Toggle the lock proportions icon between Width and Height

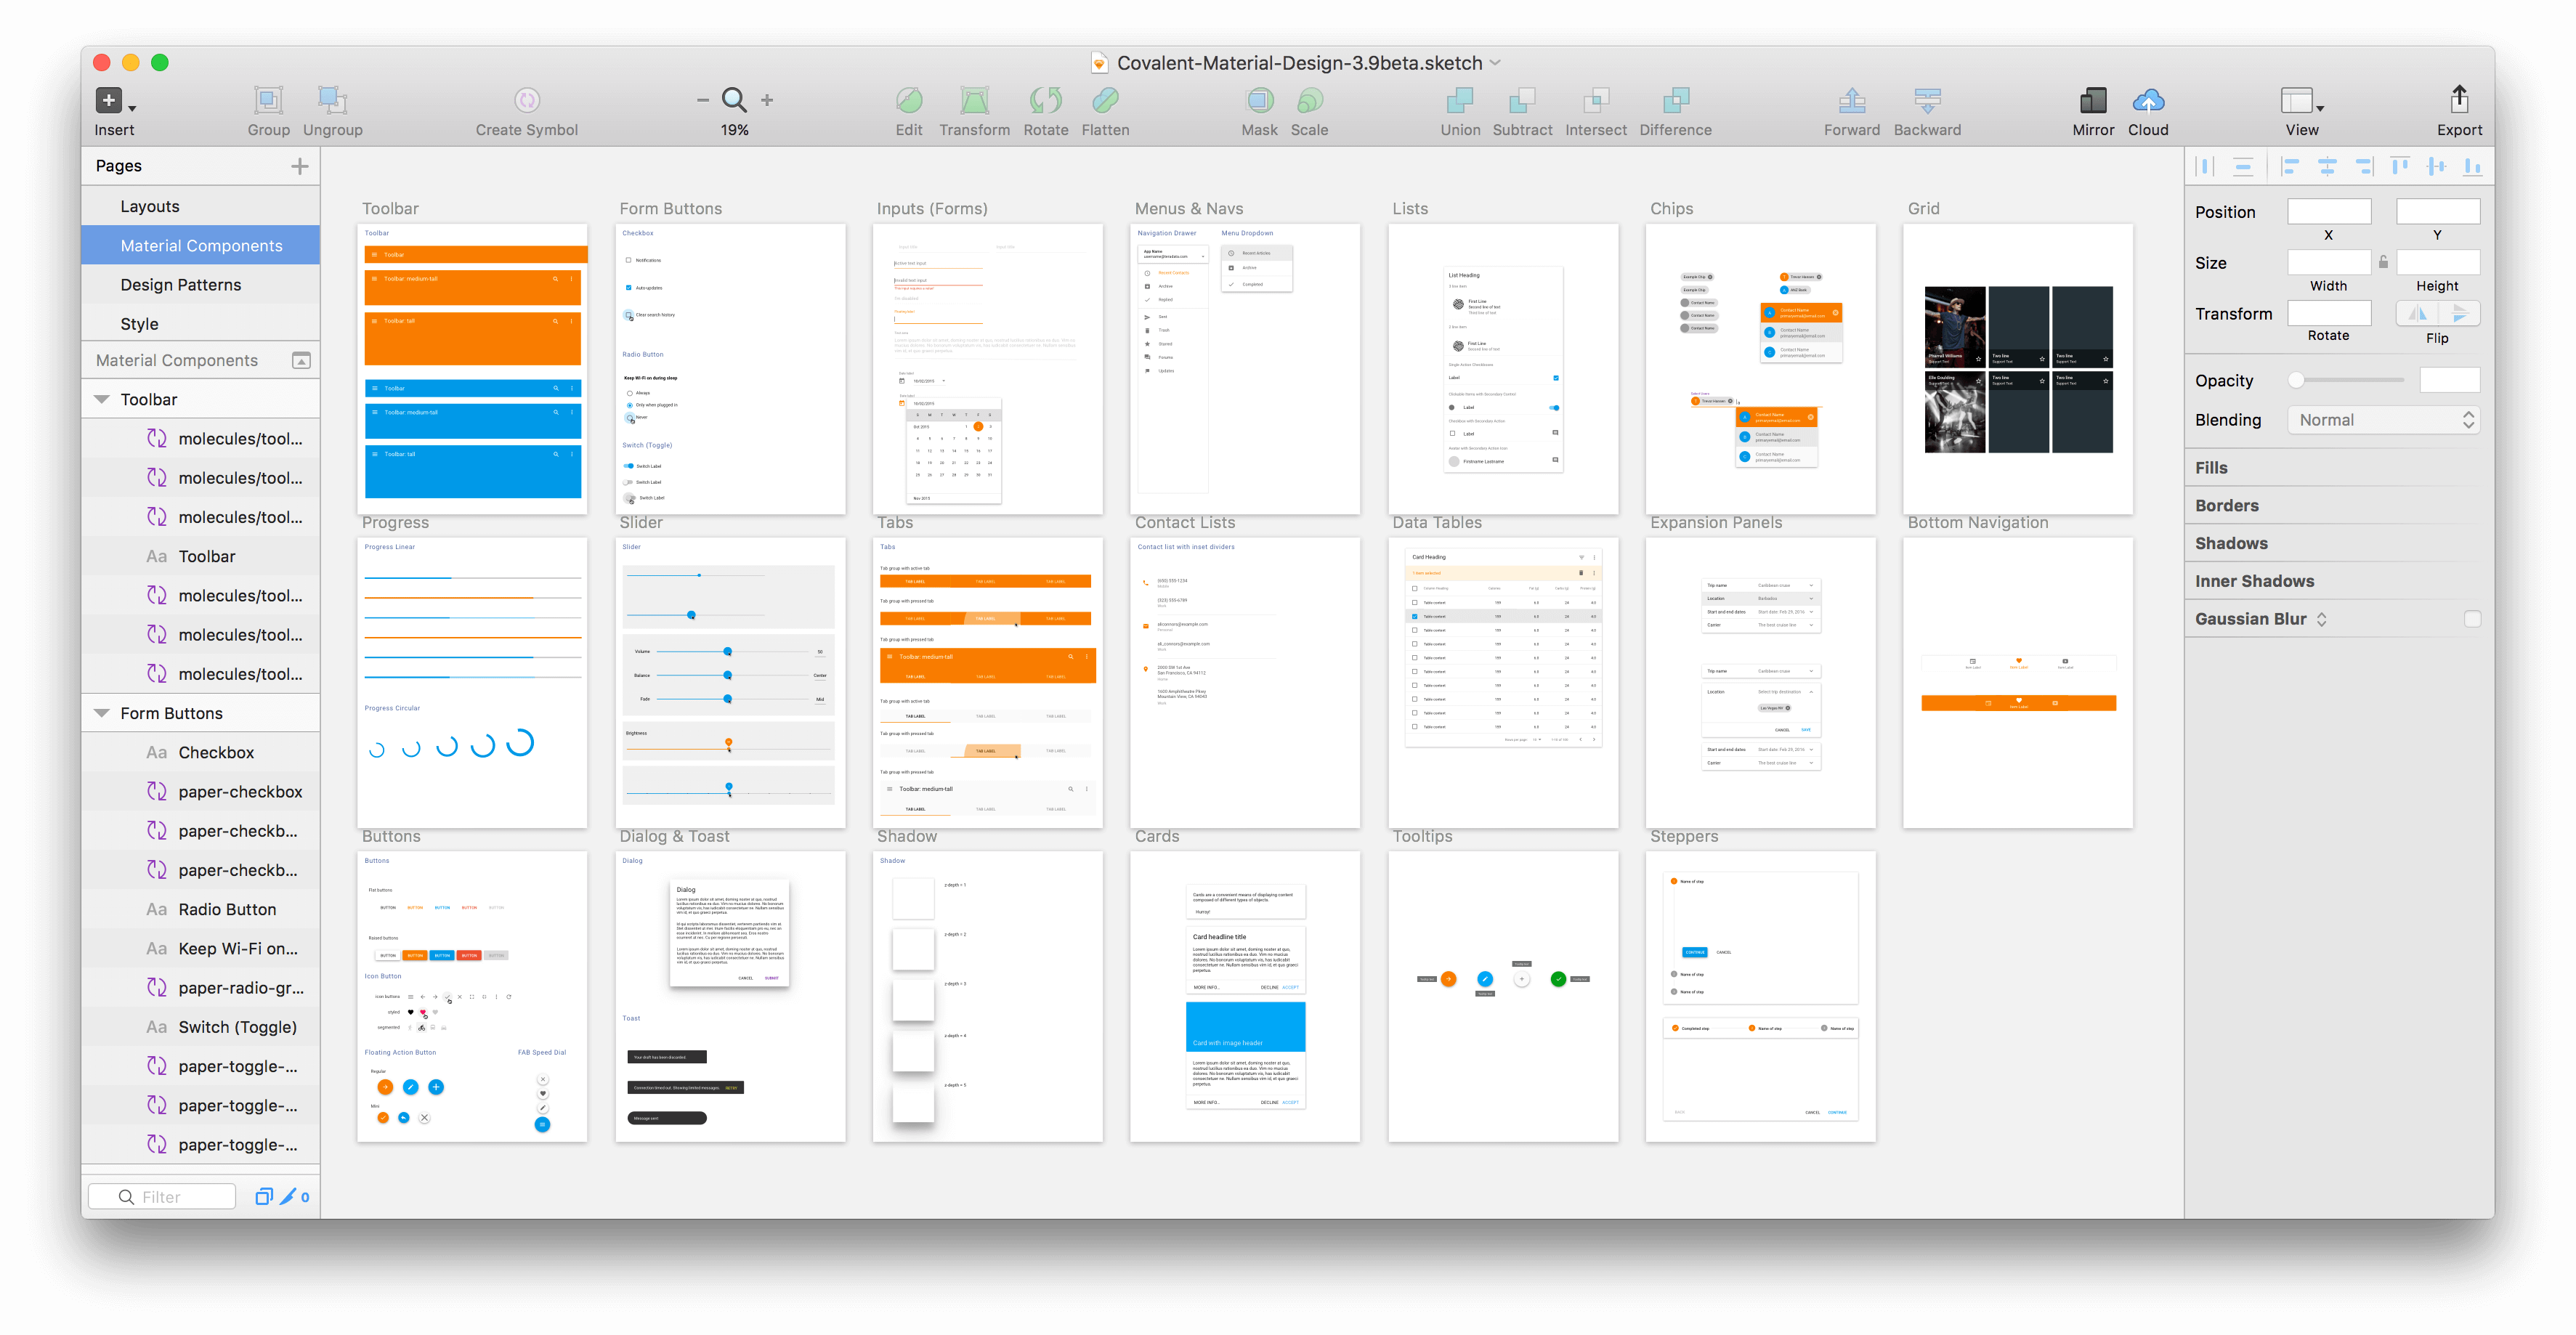point(2383,262)
